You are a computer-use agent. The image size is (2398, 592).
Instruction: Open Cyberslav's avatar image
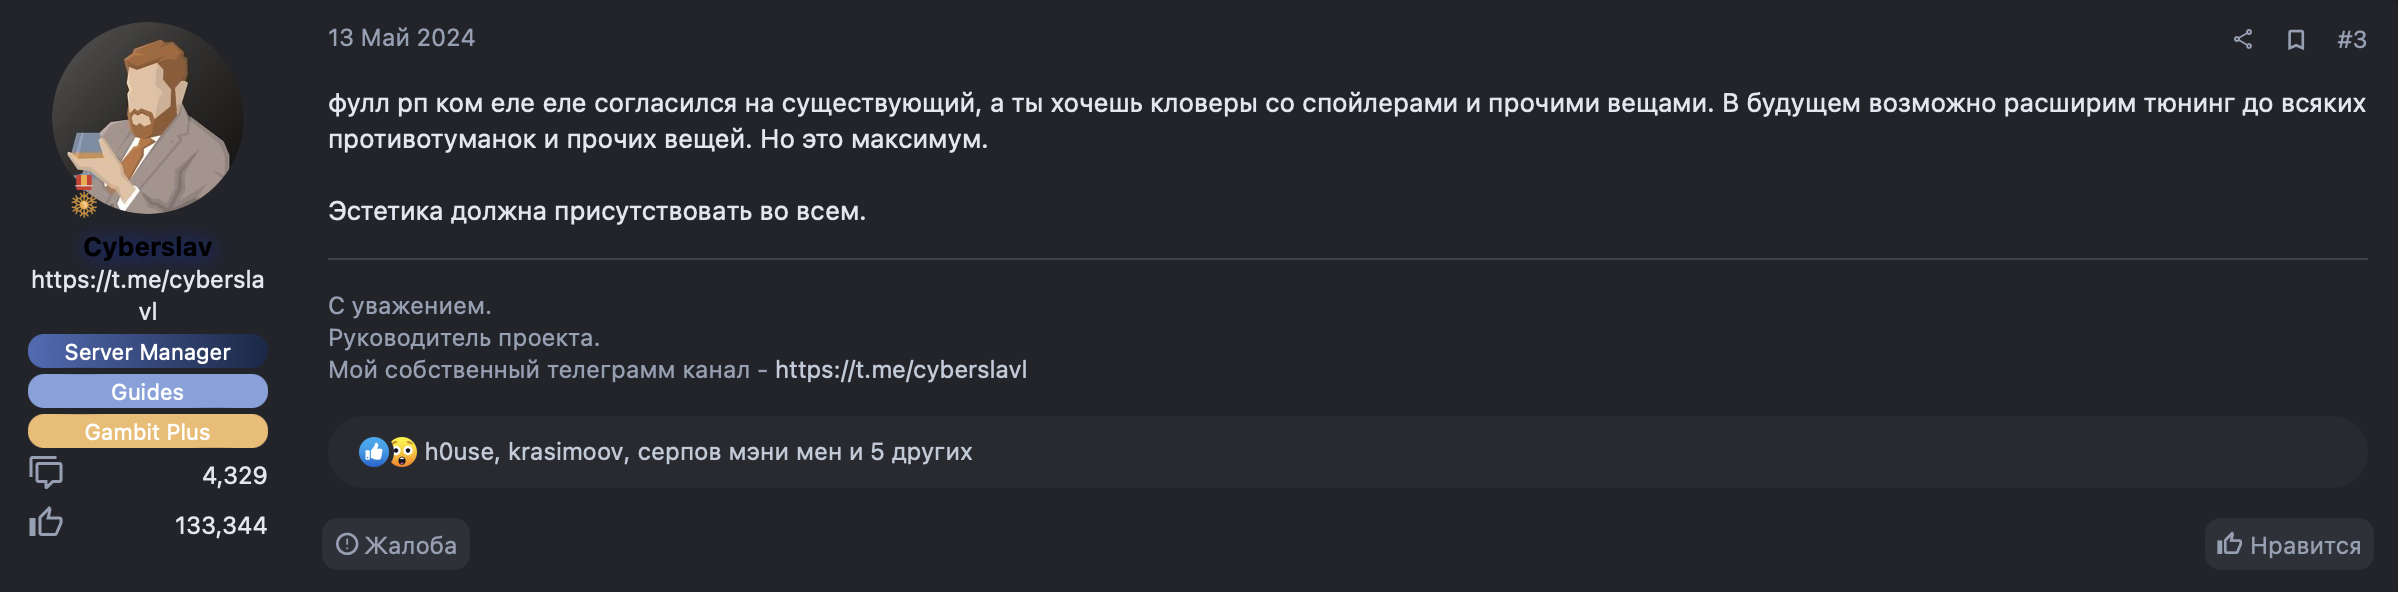(x=148, y=118)
